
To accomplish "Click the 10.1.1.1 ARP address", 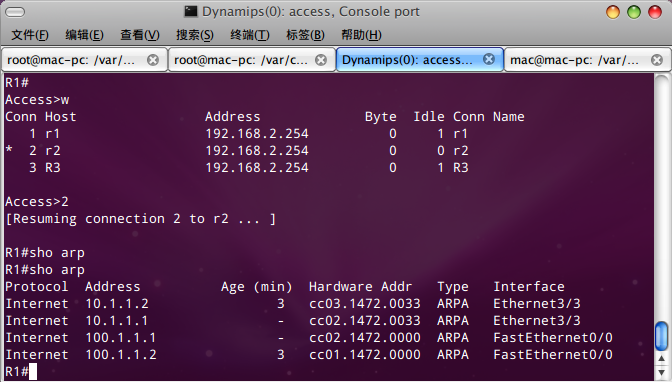I will (x=117, y=321).
